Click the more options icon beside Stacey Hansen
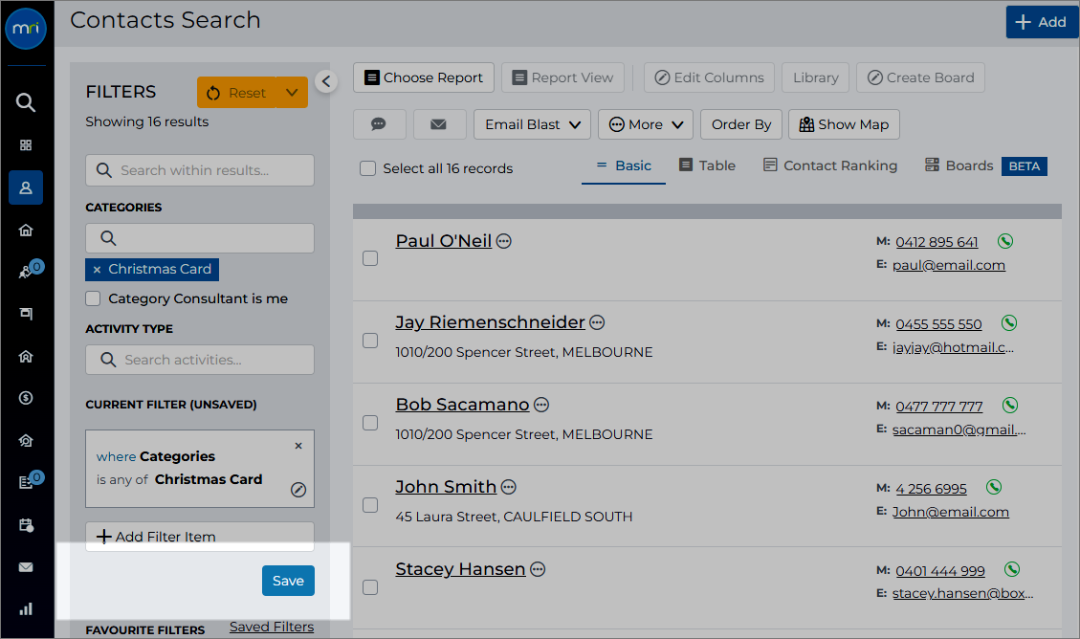 click(x=538, y=569)
